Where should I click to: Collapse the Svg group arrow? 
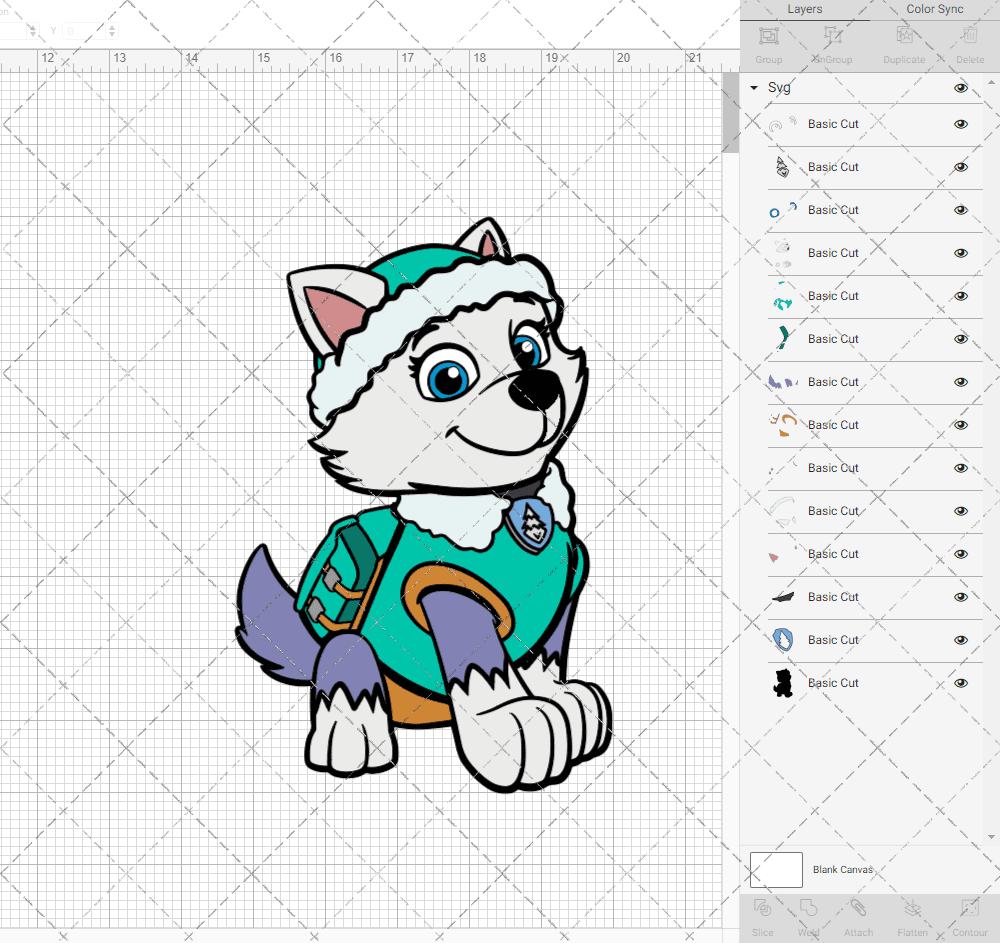coord(754,88)
